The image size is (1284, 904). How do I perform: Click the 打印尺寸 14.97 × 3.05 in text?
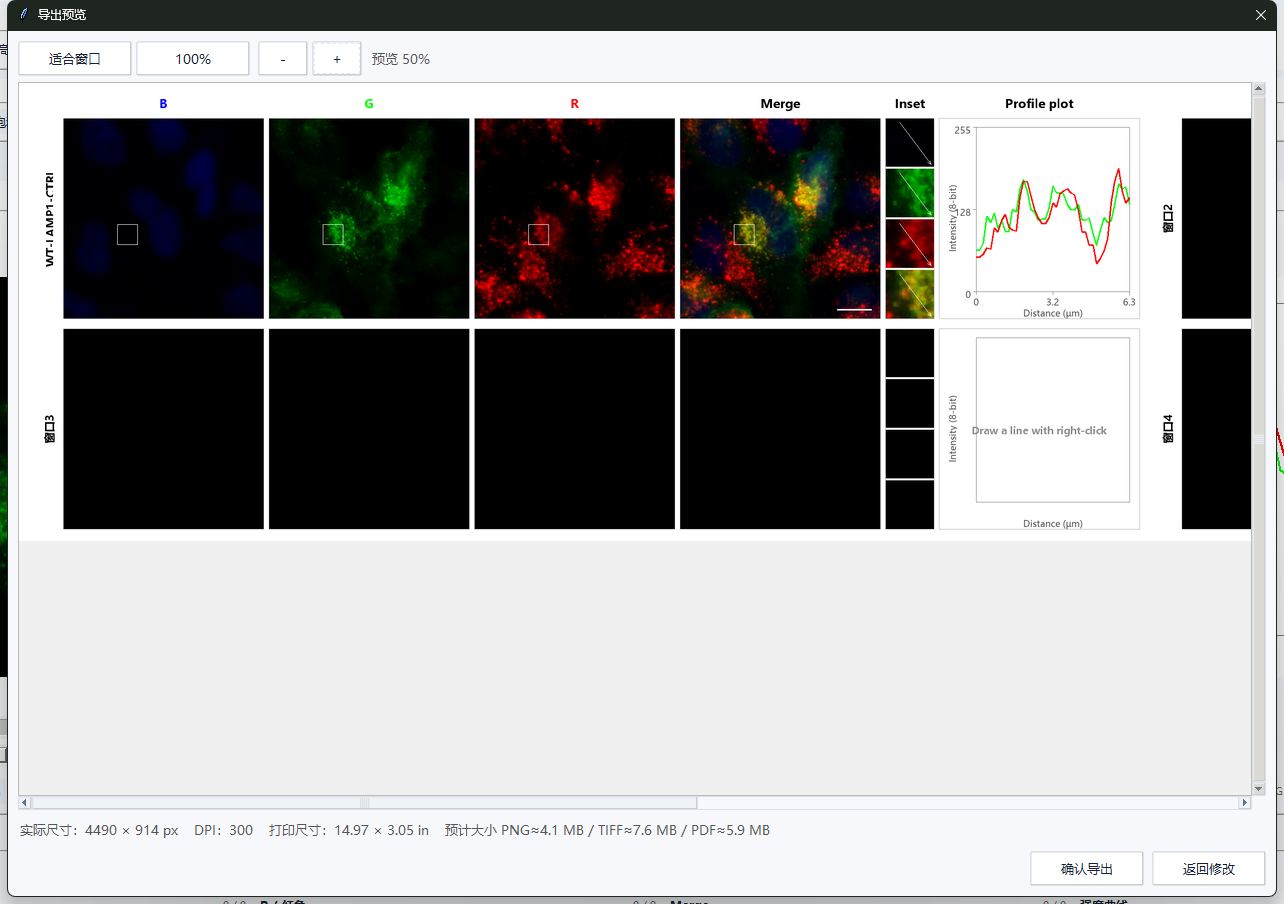tap(349, 830)
